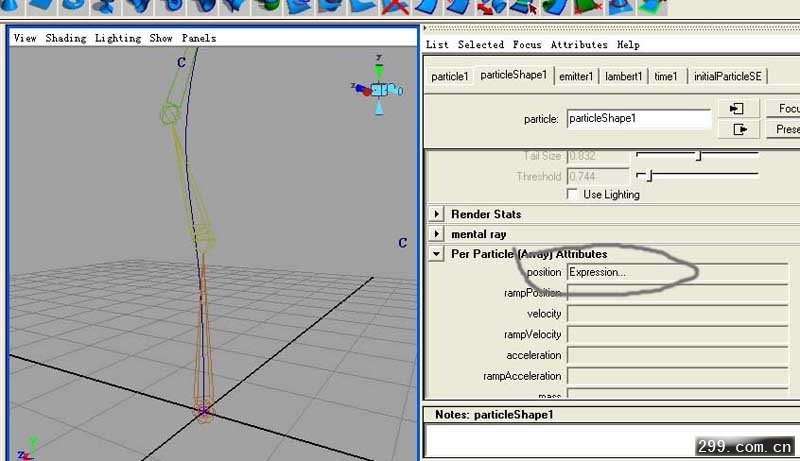Switch to the lambert1 tab
Screen dimensions: 800x461
point(623,76)
